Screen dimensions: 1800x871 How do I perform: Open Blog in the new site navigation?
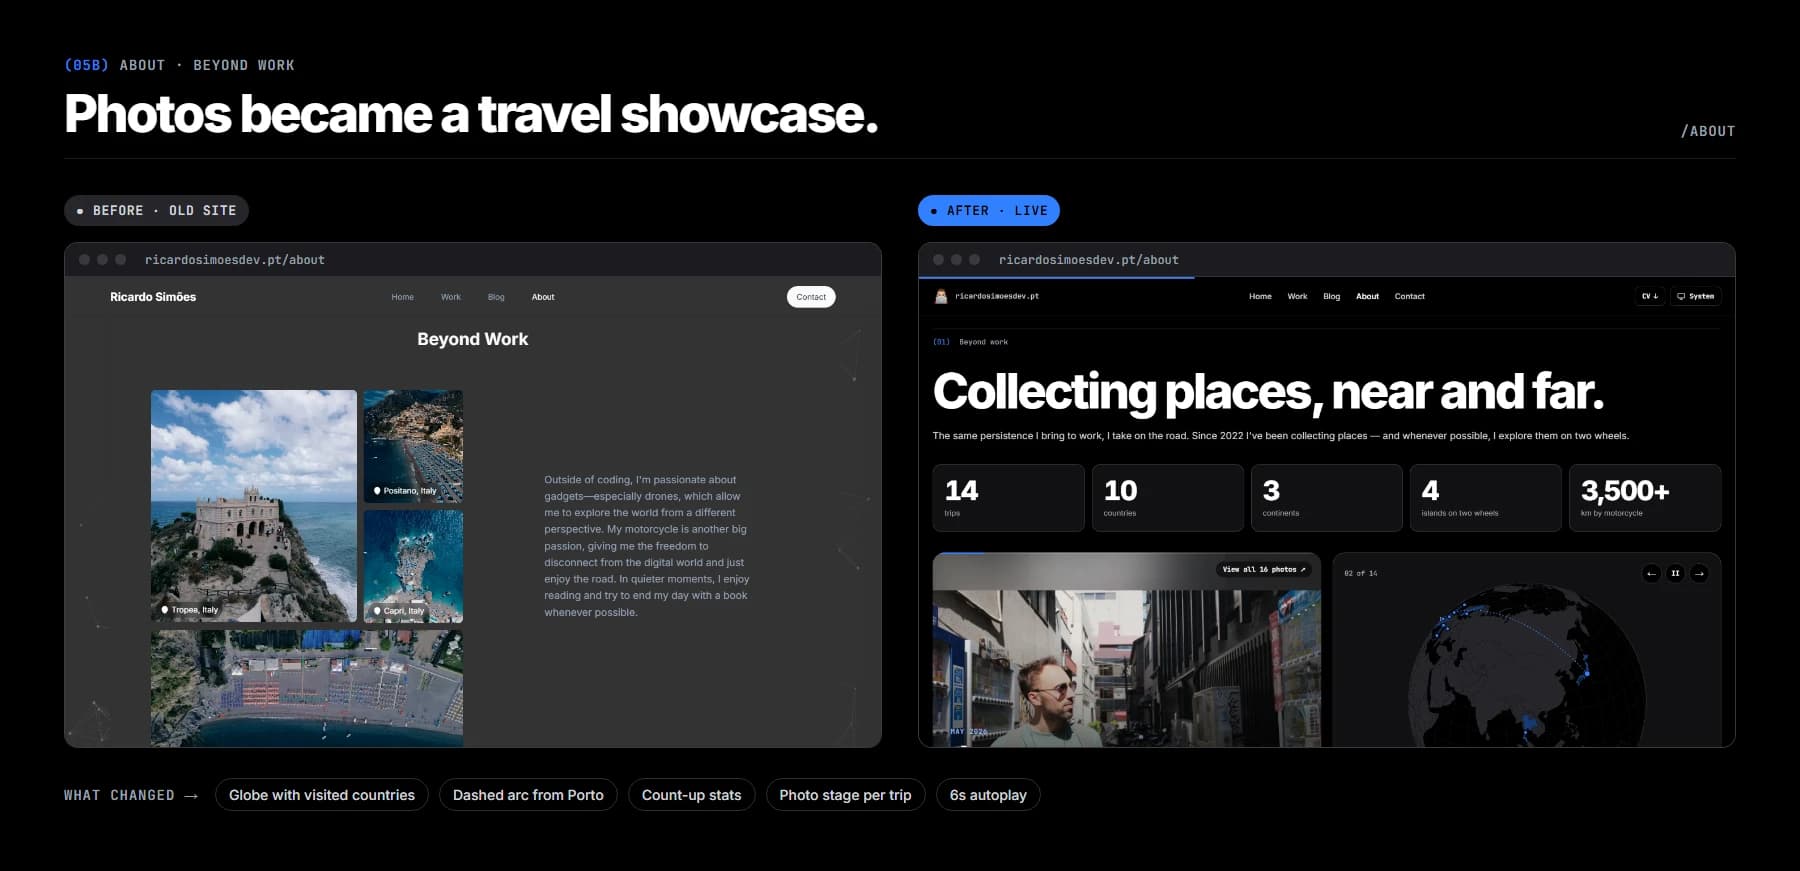point(1331,296)
